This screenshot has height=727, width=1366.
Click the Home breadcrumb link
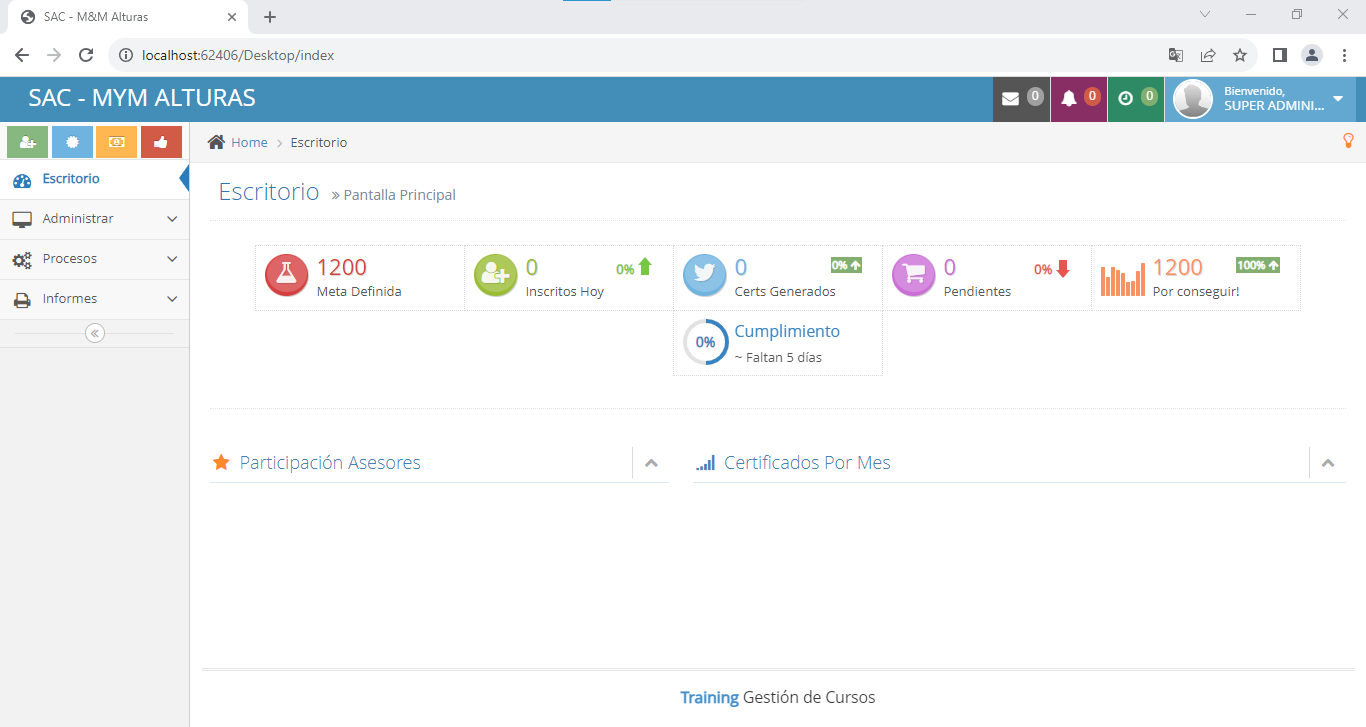249,143
